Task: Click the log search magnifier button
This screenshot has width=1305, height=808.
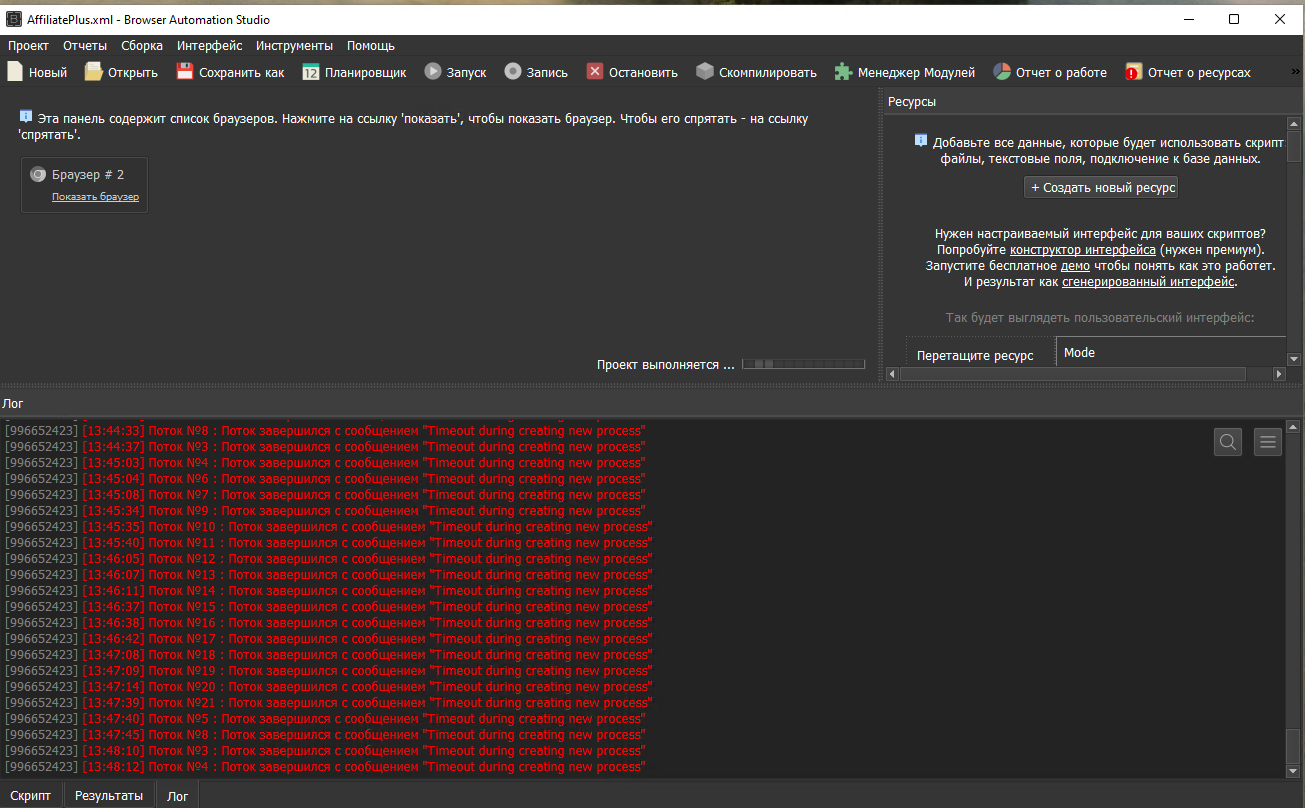Action: [x=1228, y=441]
